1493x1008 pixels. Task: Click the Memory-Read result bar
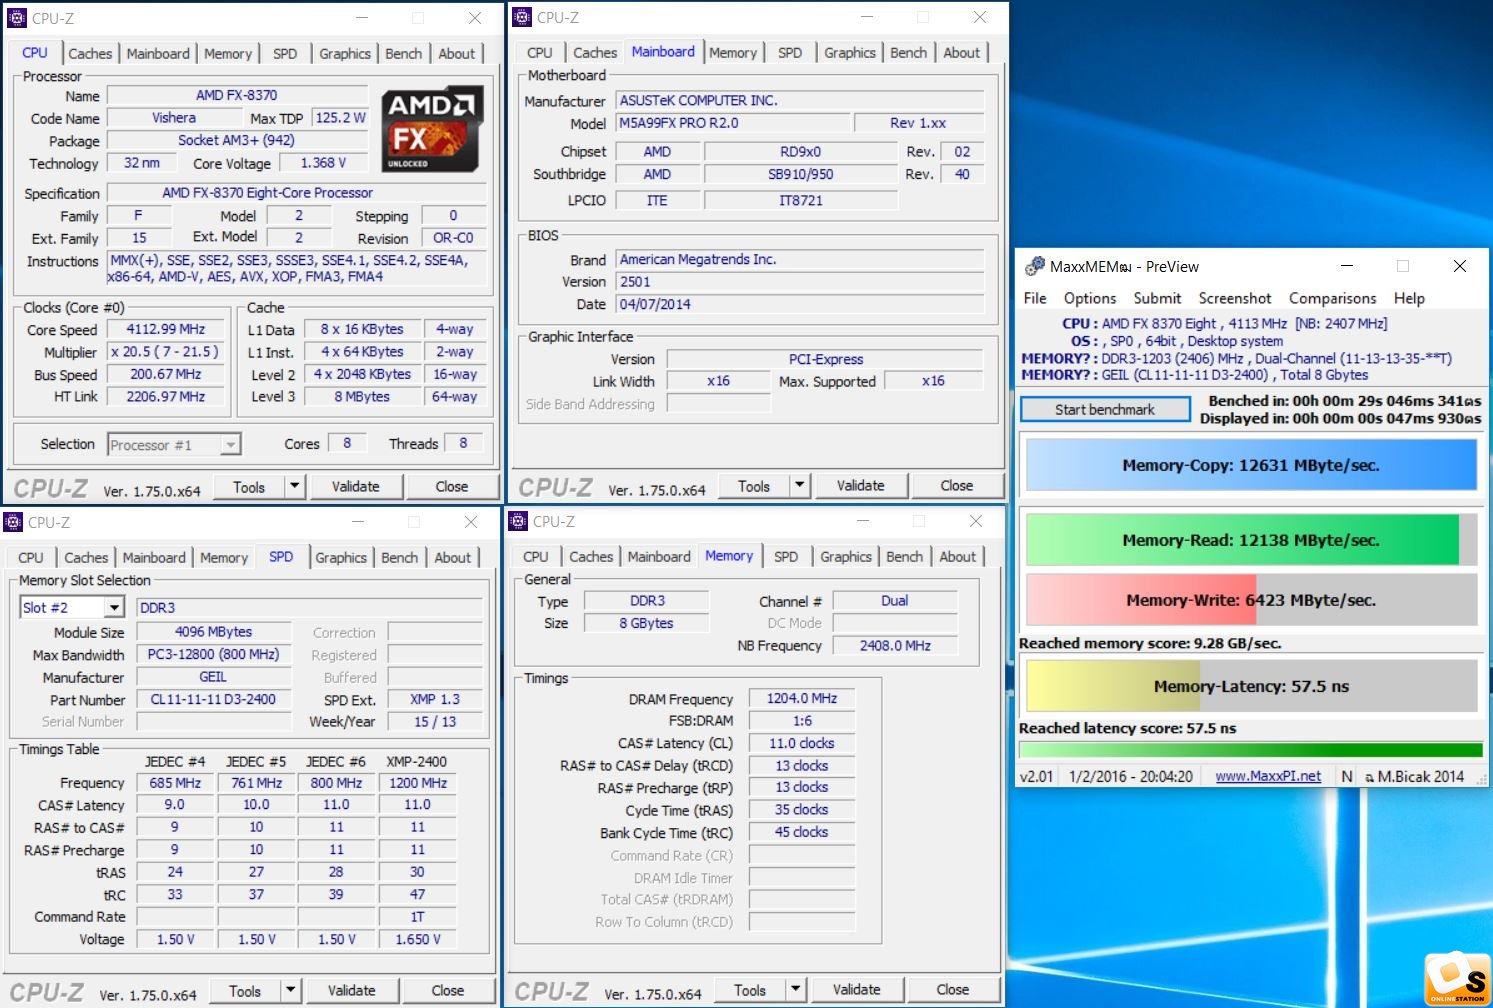pos(1251,540)
